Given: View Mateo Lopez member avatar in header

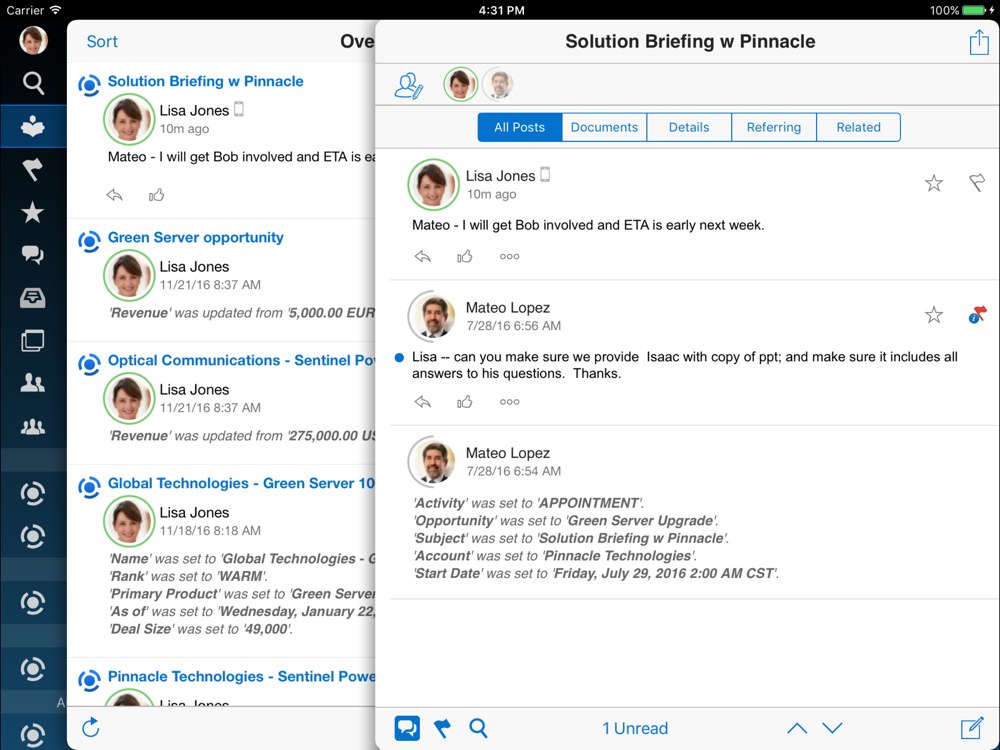Looking at the screenshot, I should click(x=499, y=84).
